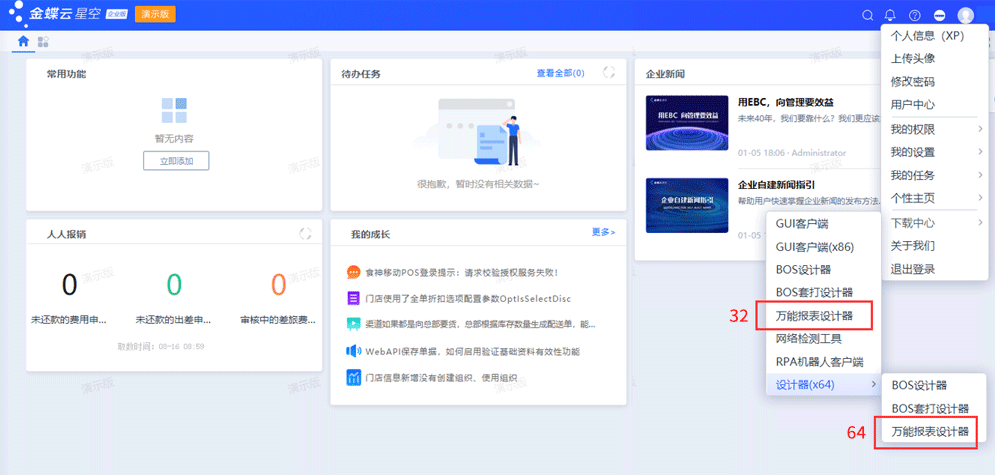The image size is (995, 475).
Task: Open the 企业自建新闻指引 thumbnail
Action: click(687, 205)
